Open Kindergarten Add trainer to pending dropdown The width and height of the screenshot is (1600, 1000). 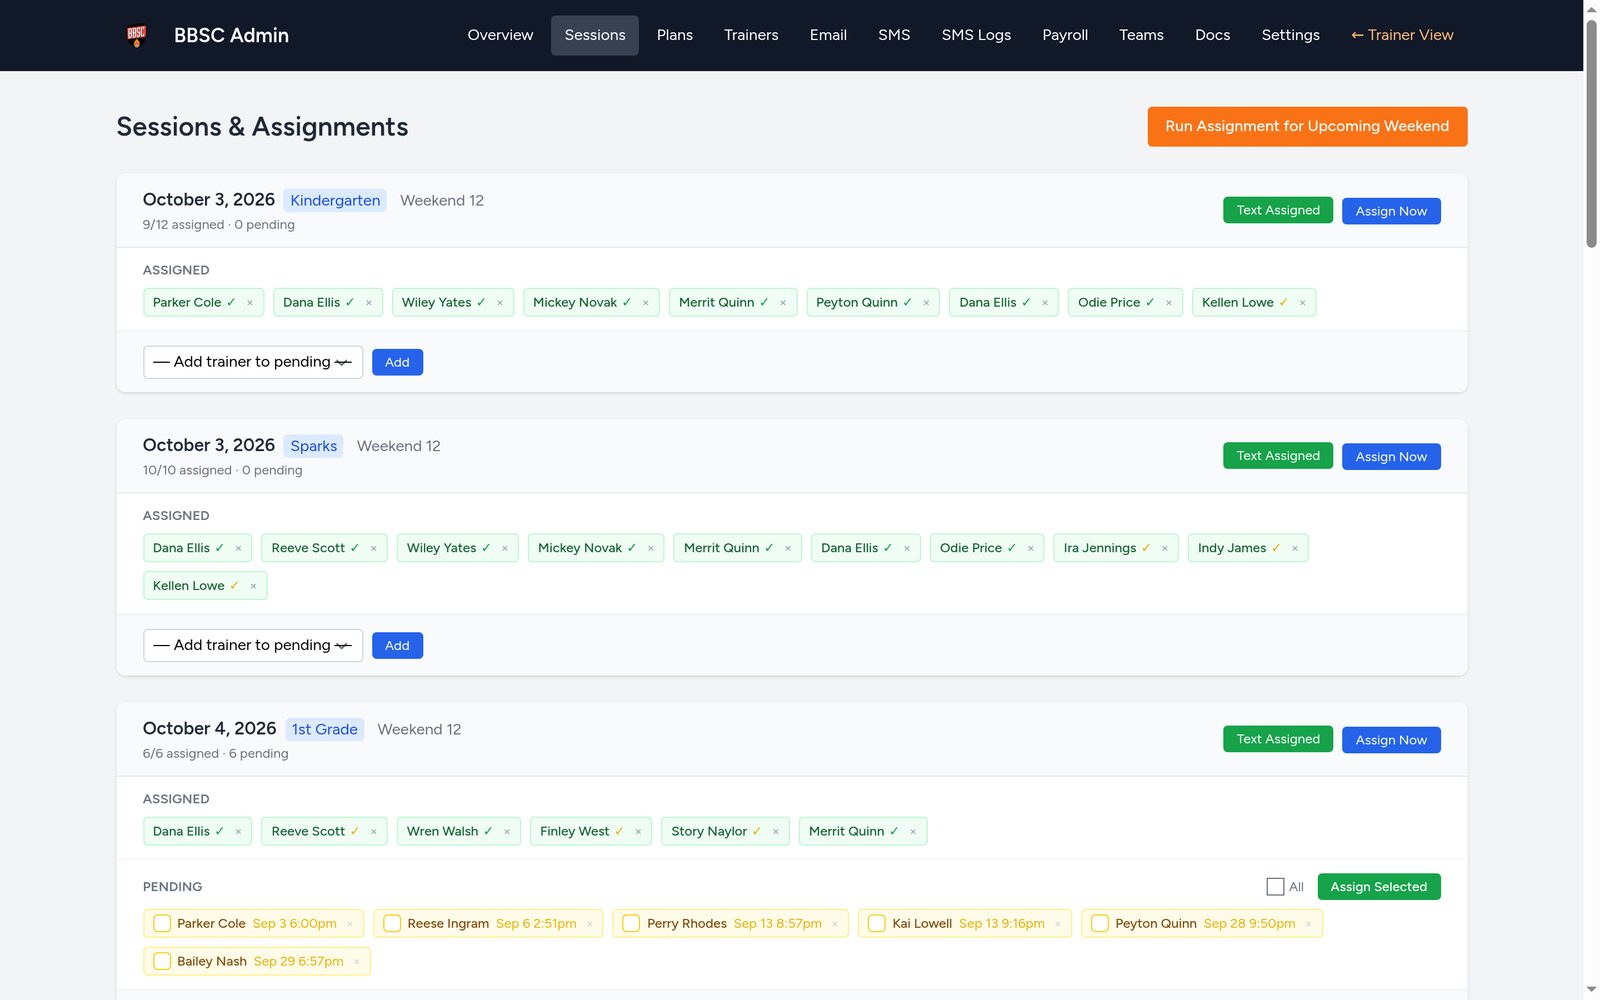253,362
